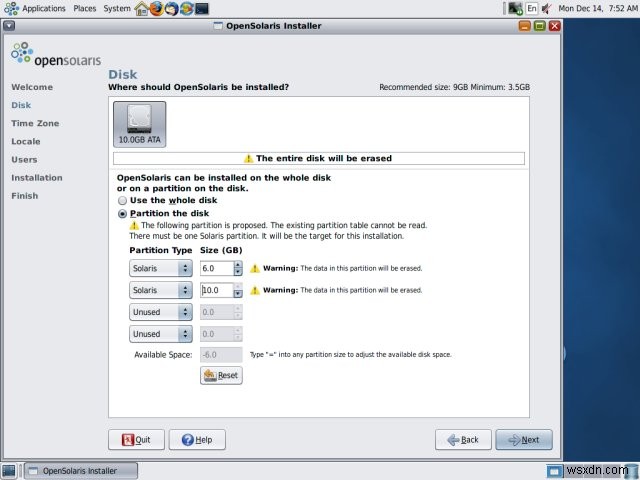Viewport: 640px width, 480px height.
Task: Open the Places menu
Action: 84,9
